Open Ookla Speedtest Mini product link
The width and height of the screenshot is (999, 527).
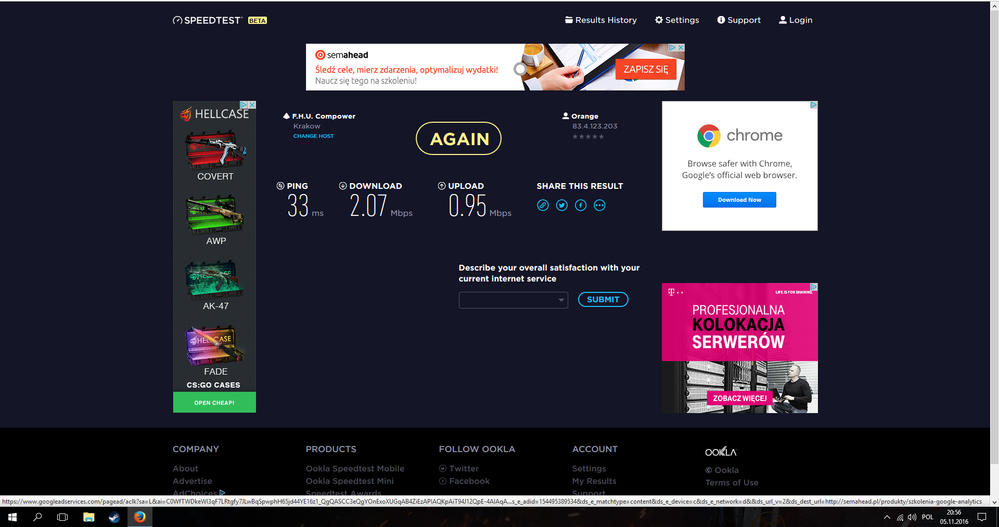pyautogui.click(x=350, y=481)
